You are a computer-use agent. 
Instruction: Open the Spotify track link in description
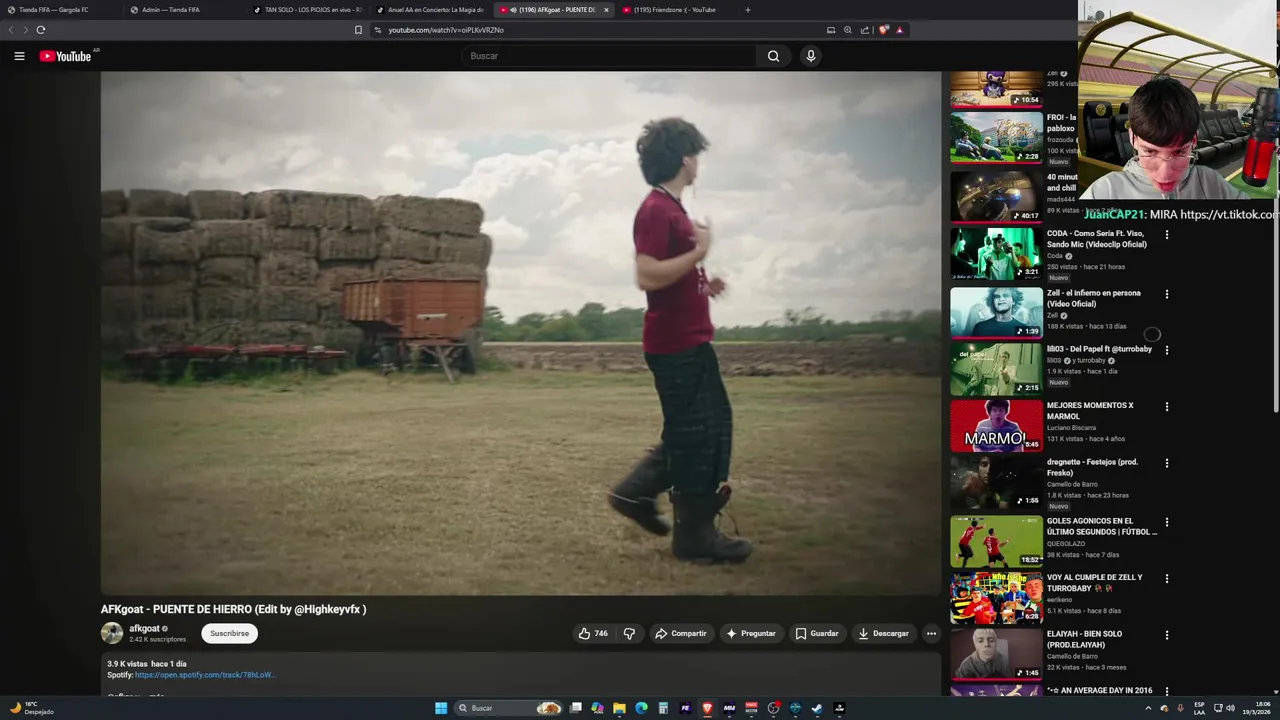(x=204, y=675)
